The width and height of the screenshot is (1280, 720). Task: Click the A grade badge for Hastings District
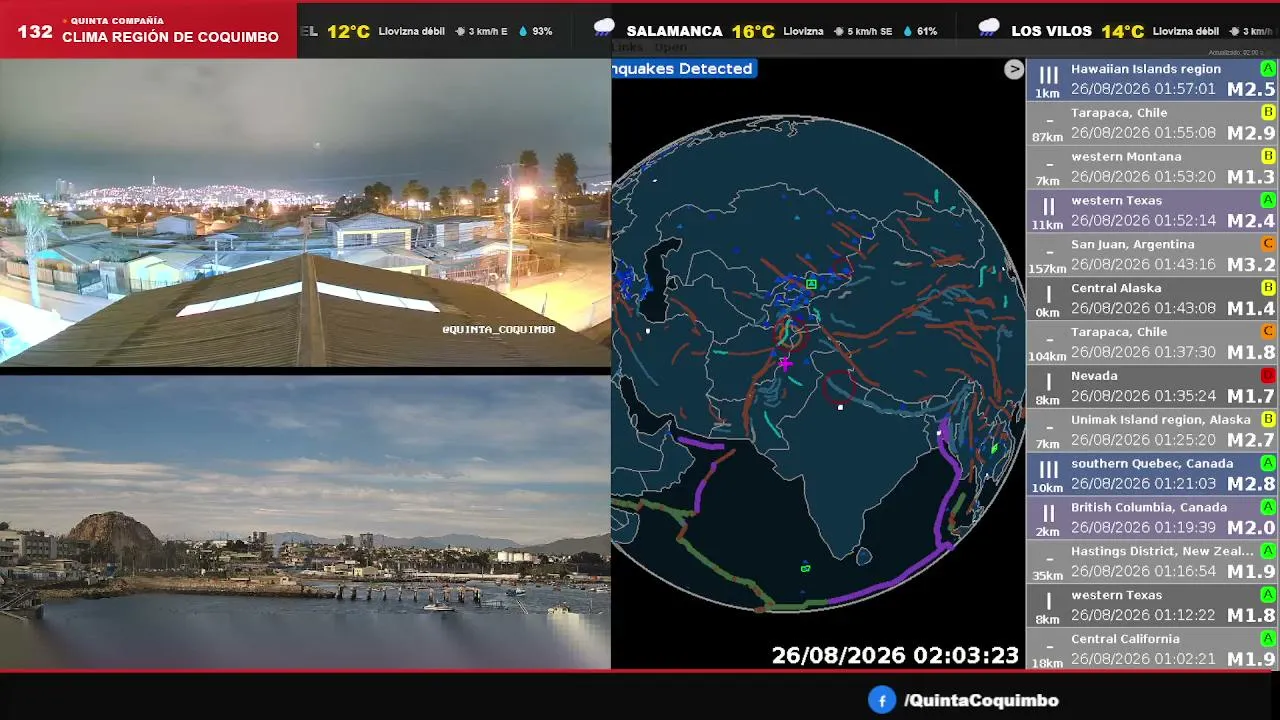coord(1268,551)
